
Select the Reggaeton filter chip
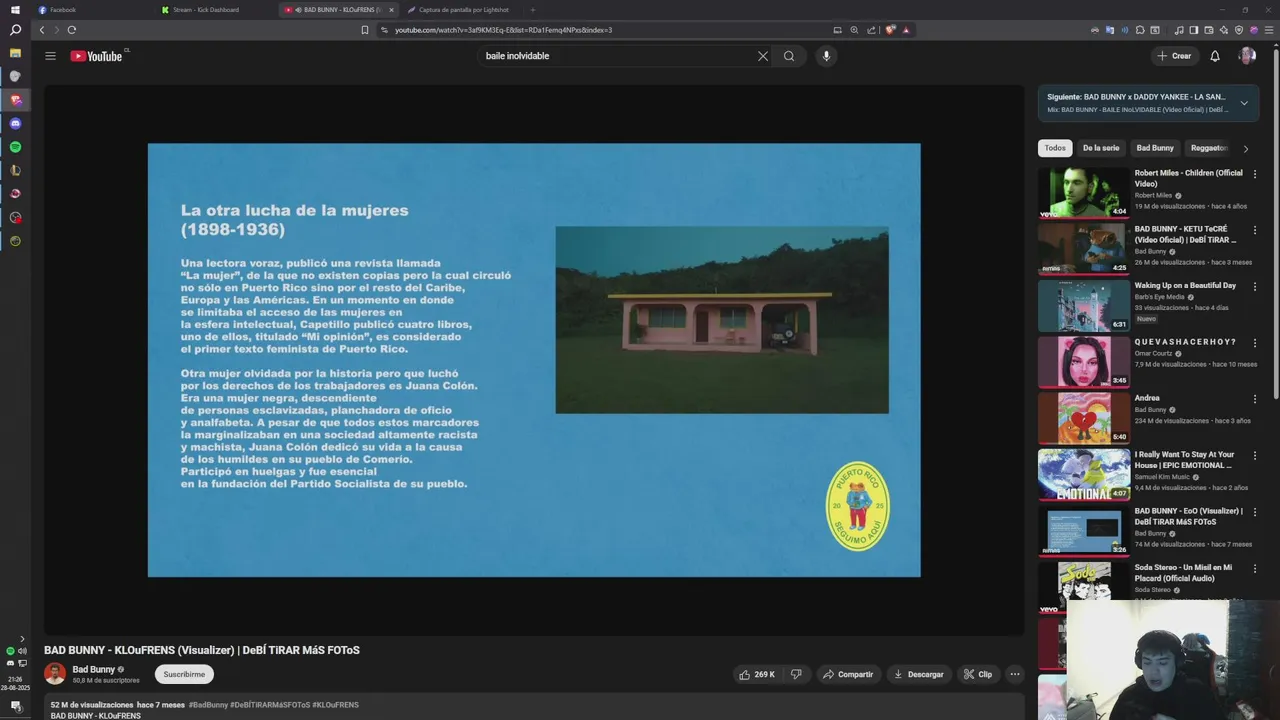coord(1208,148)
